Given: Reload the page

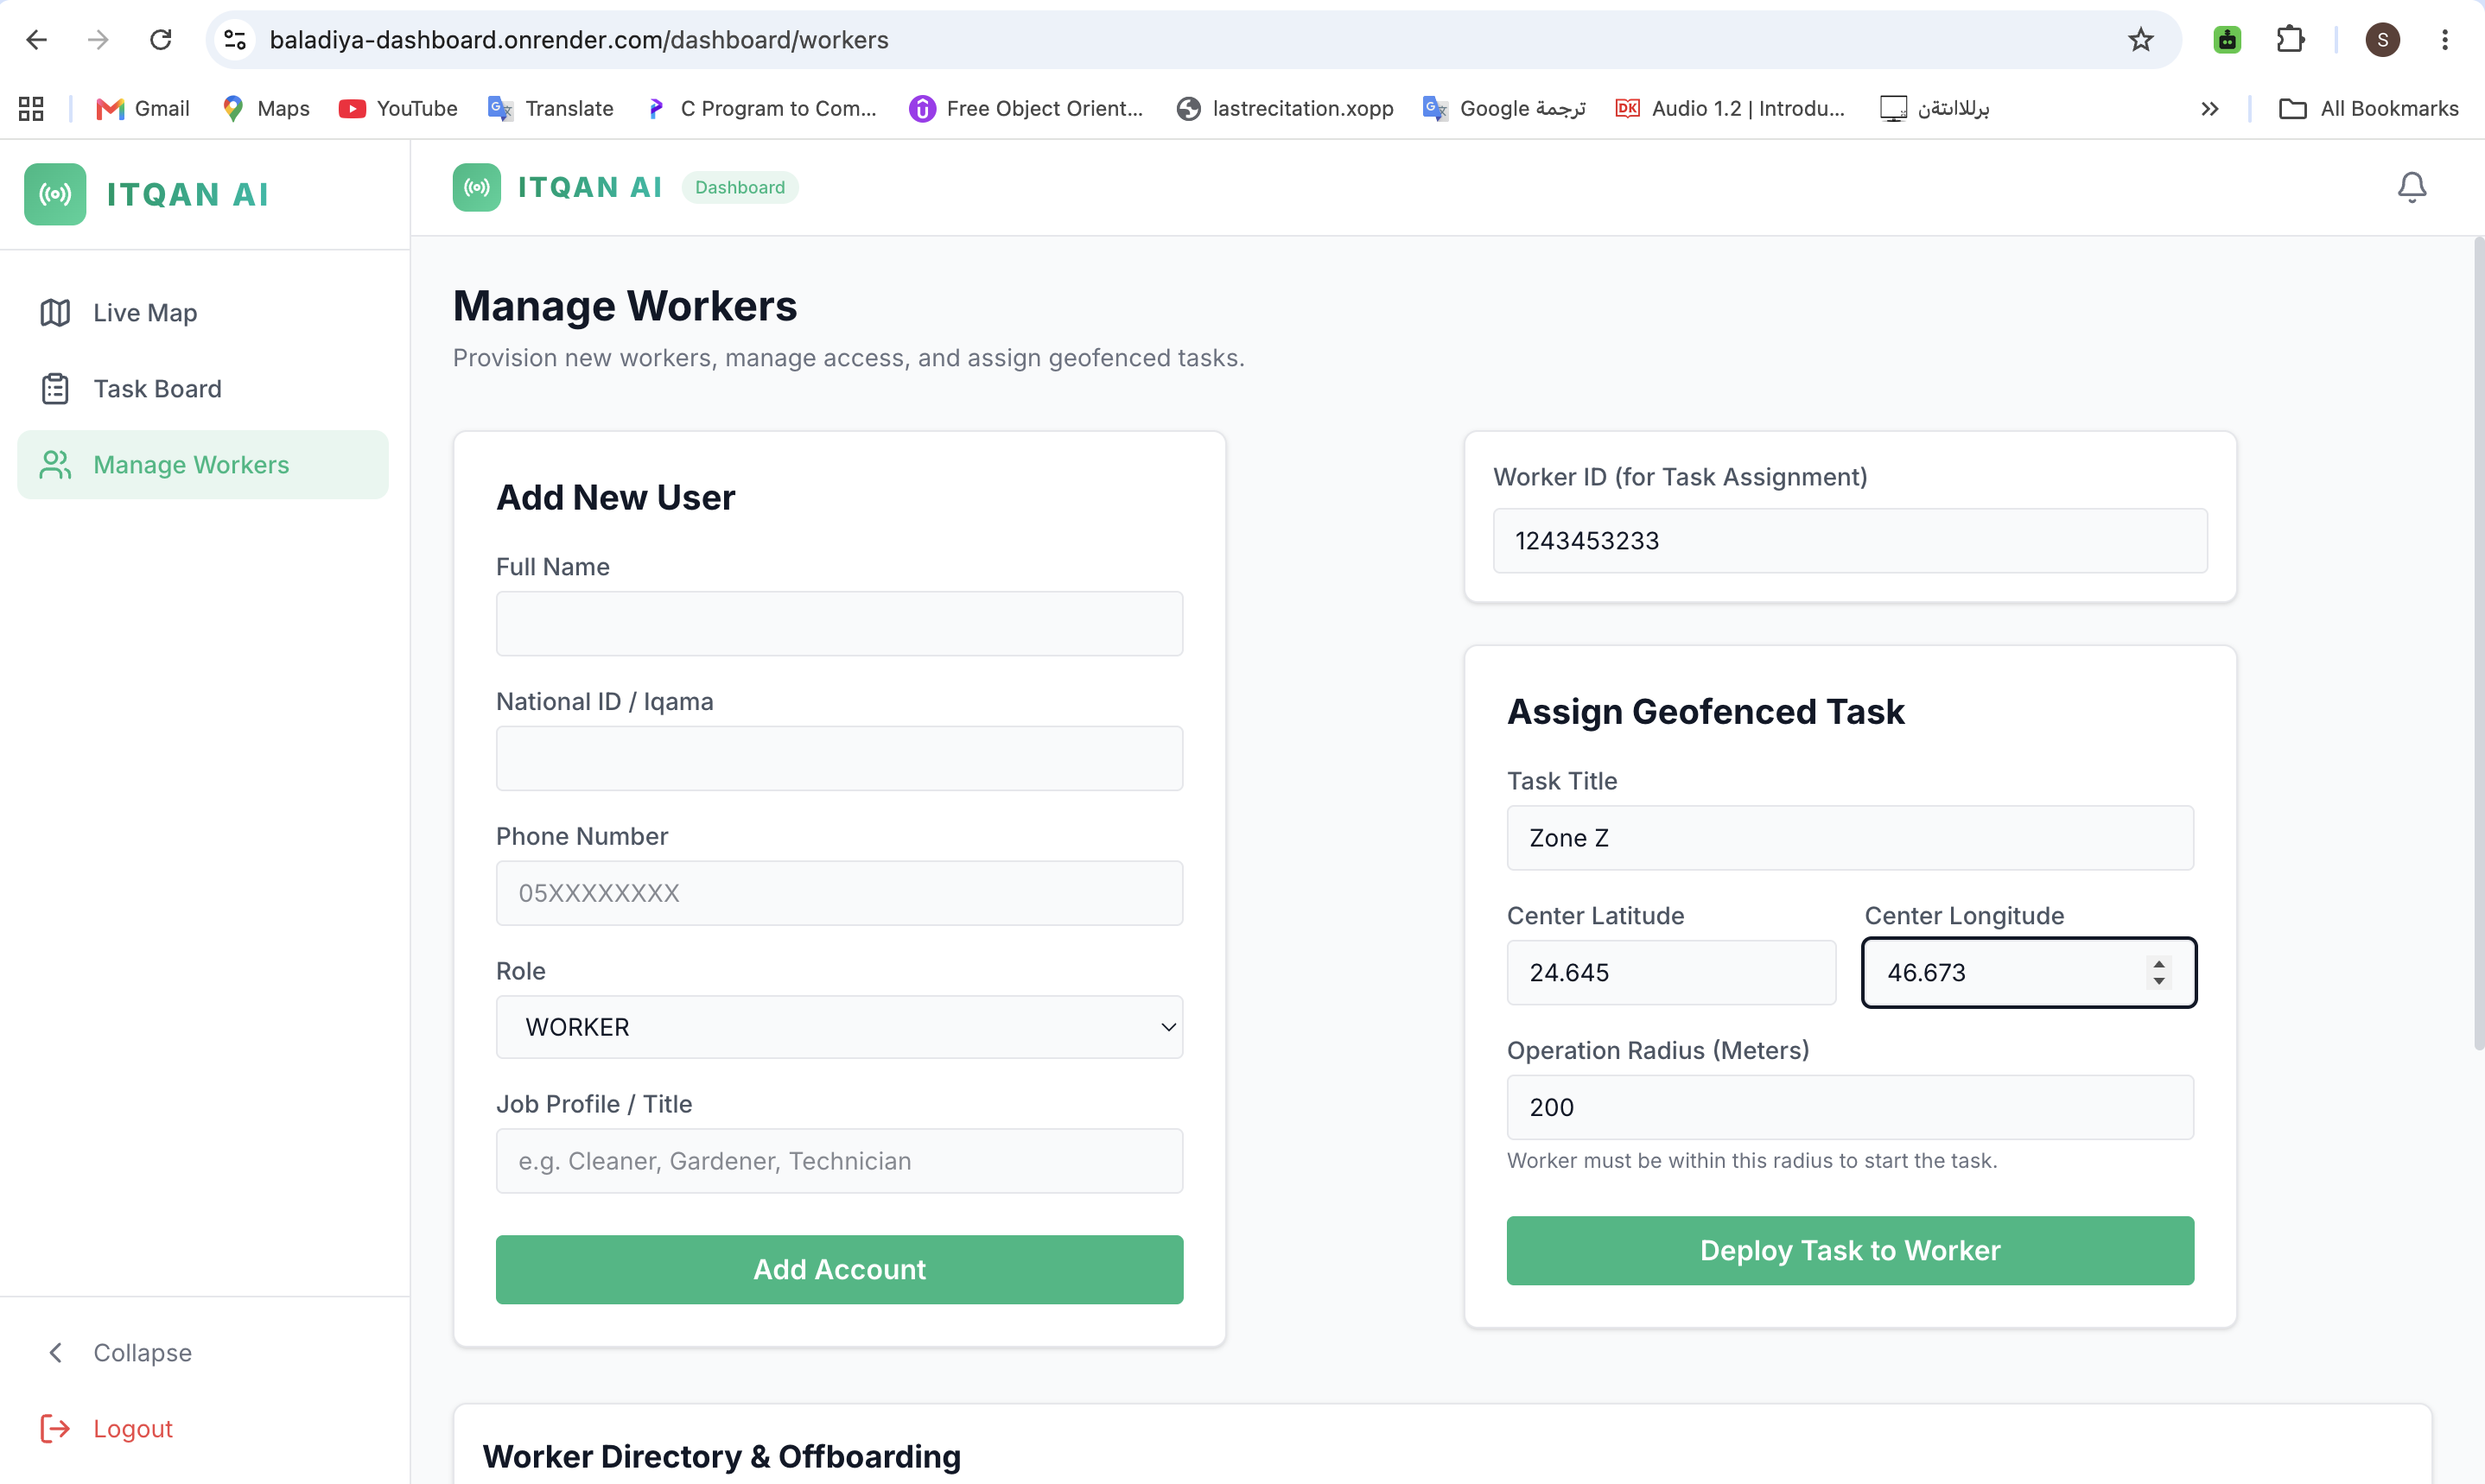Looking at the screenshot, I should tap(160, 40).
